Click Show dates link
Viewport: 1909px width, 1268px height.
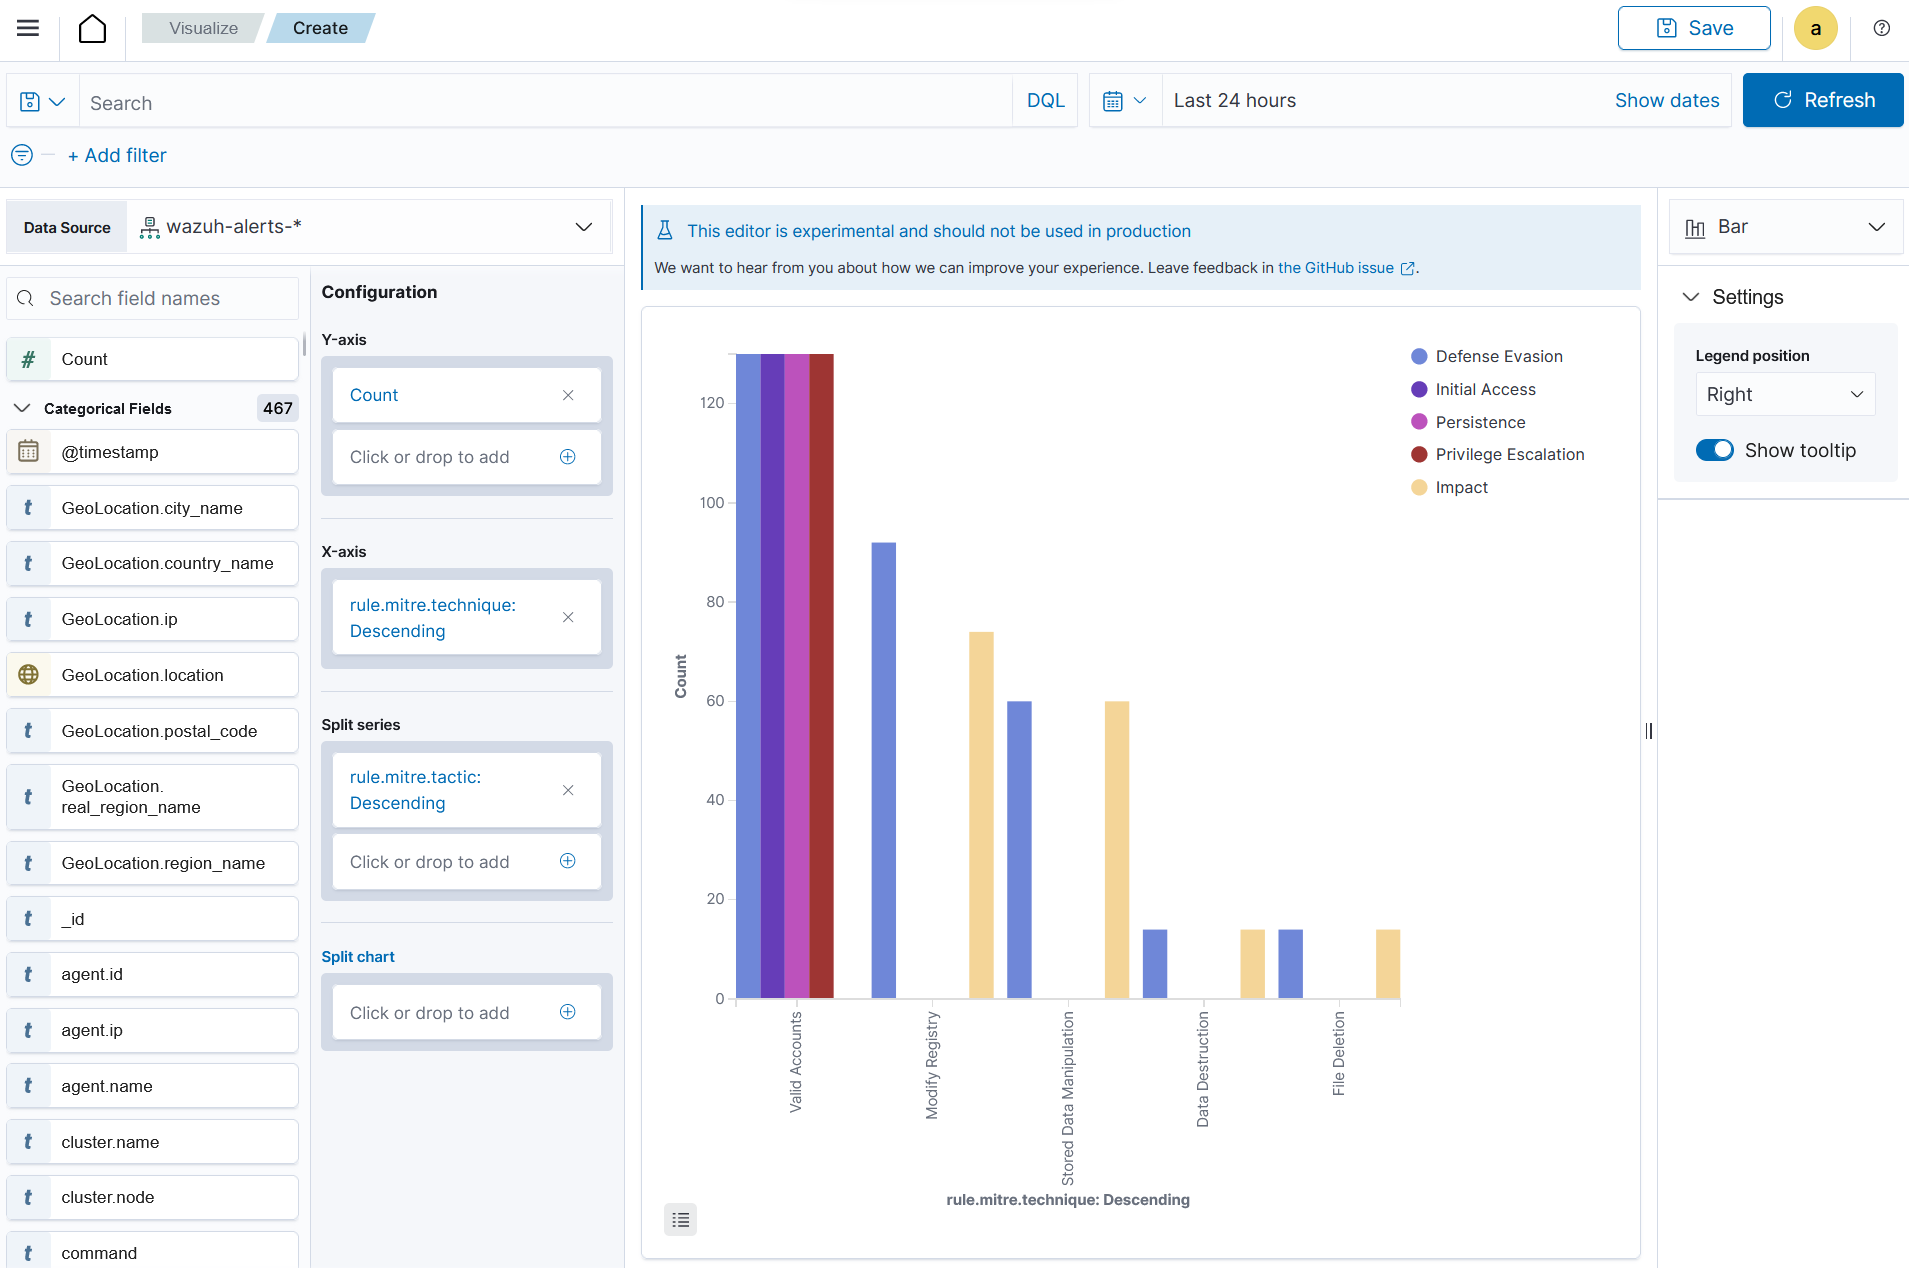point(1666,100)
